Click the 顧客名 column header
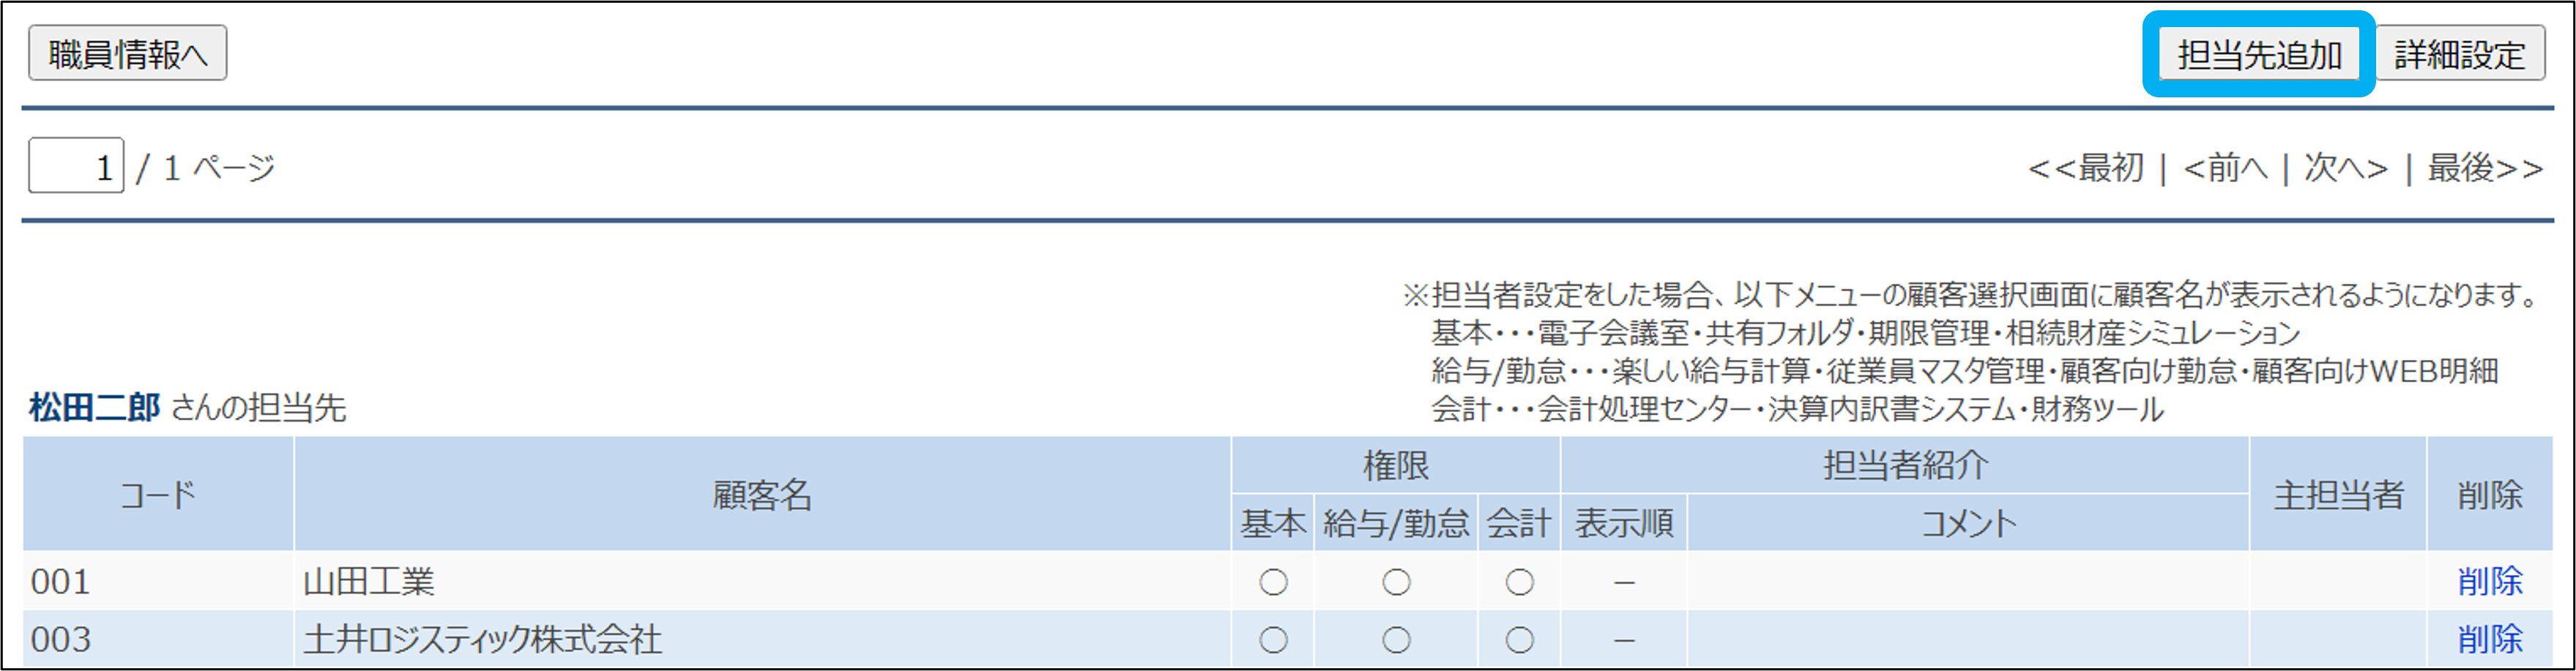2576x671 pixels. (762, 494)
